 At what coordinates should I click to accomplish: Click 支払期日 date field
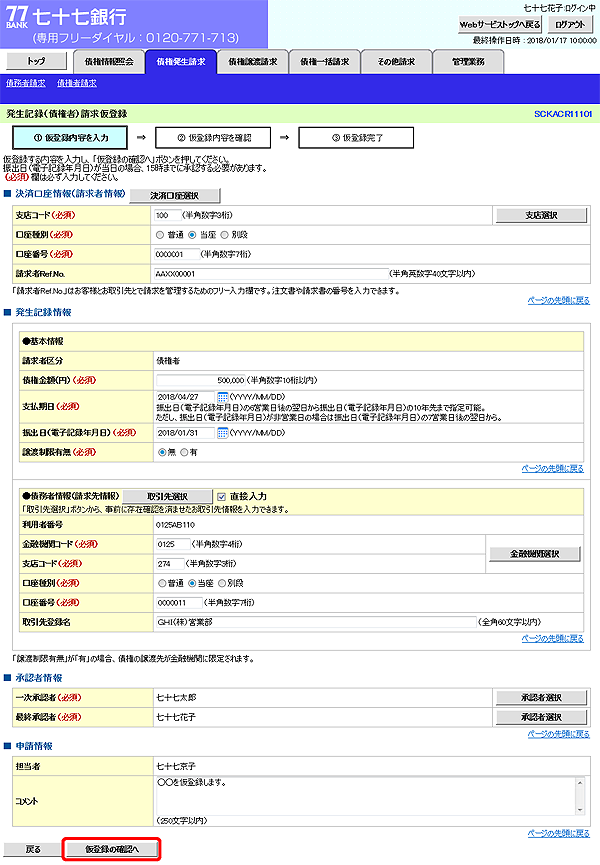pos(185,397)
